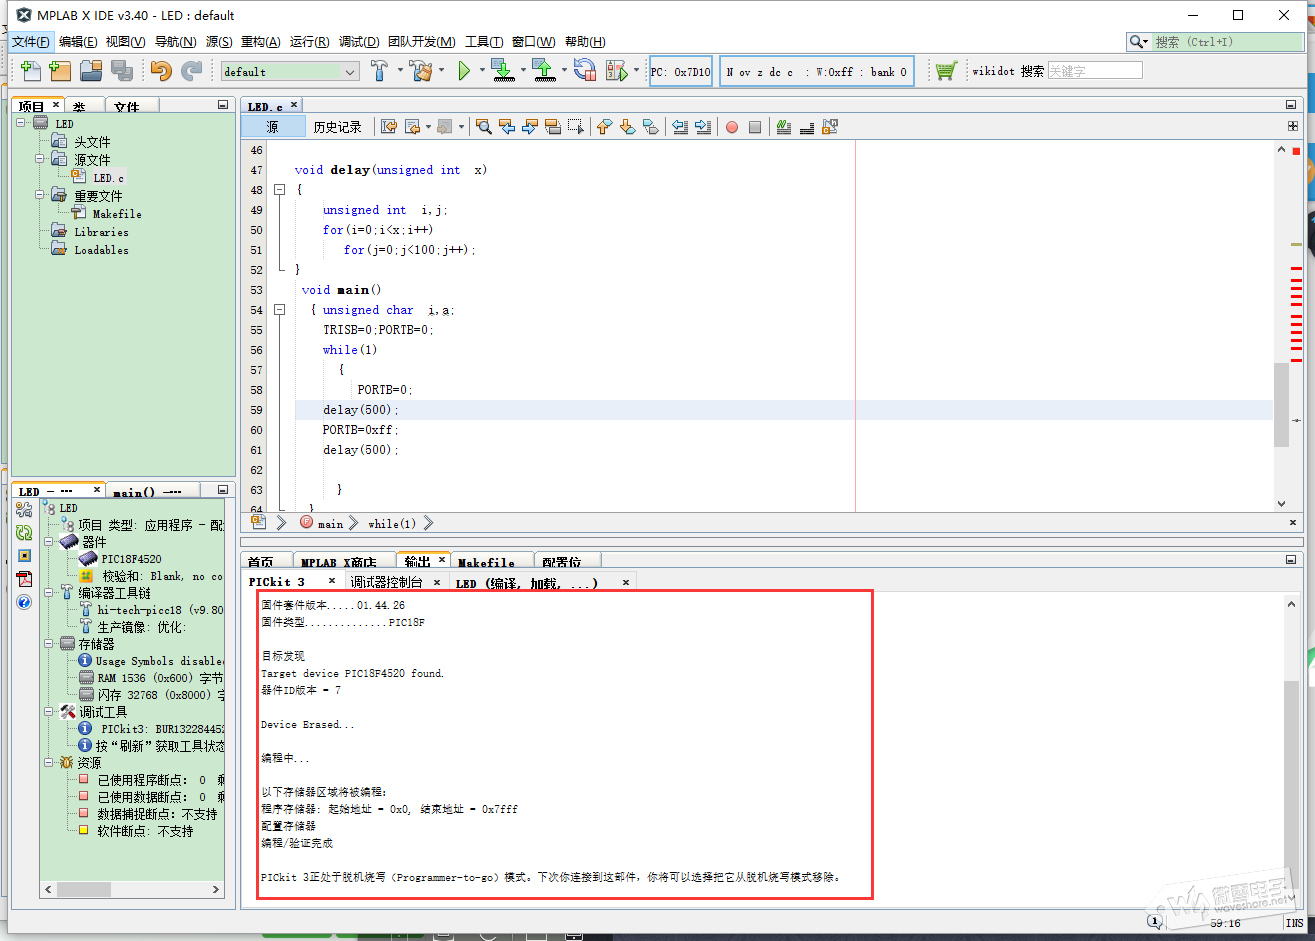
Task: Toggle rectangular selection in editor toolbar
Action: pyautogui.click(x=576, y=127)
